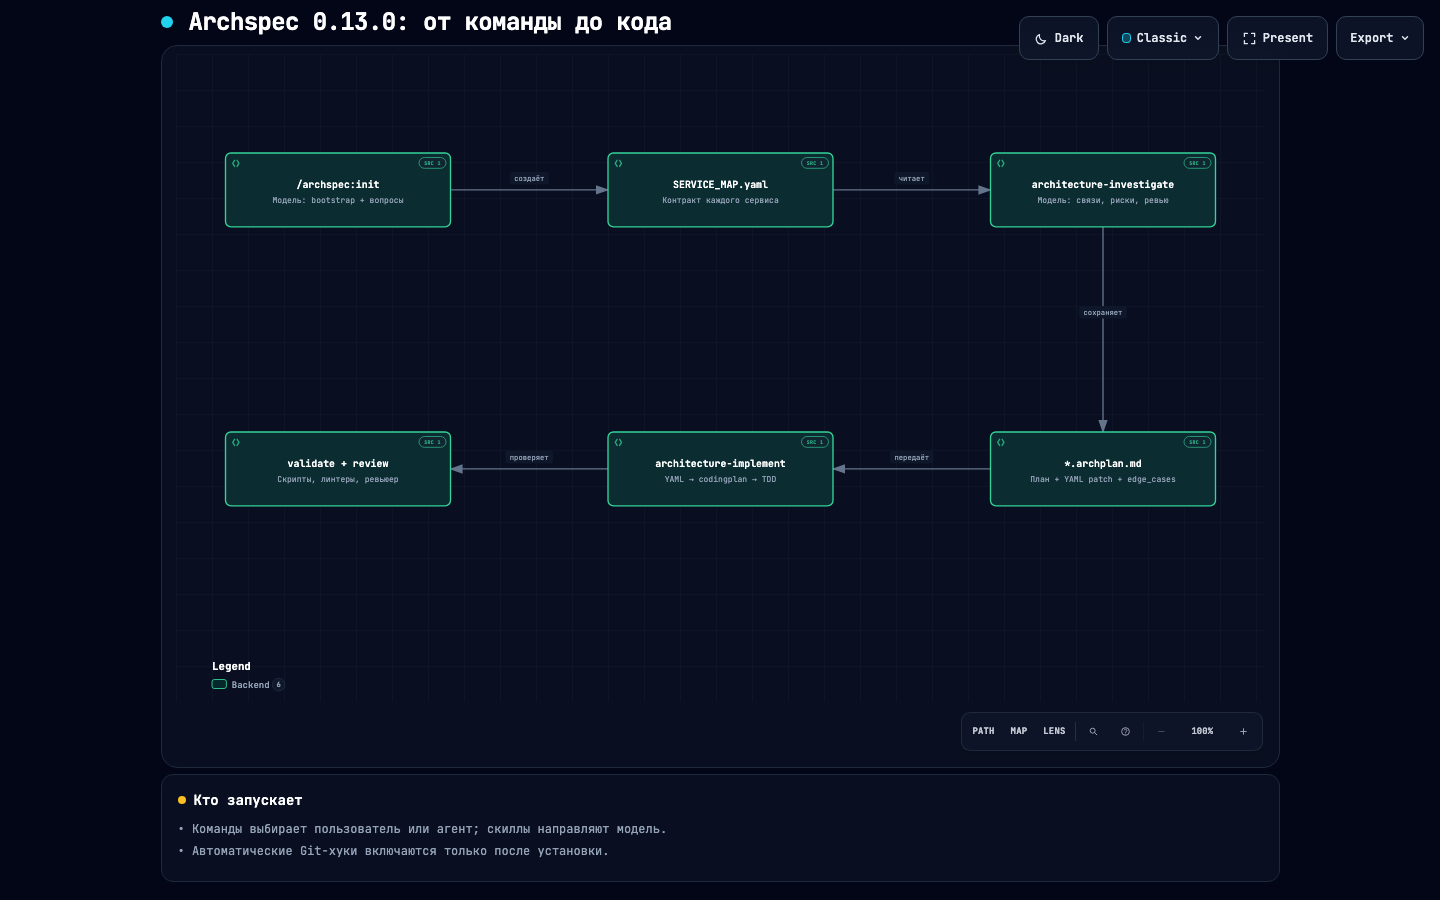
Task: Switch to LENS mode
Action: click(1054, 731)
